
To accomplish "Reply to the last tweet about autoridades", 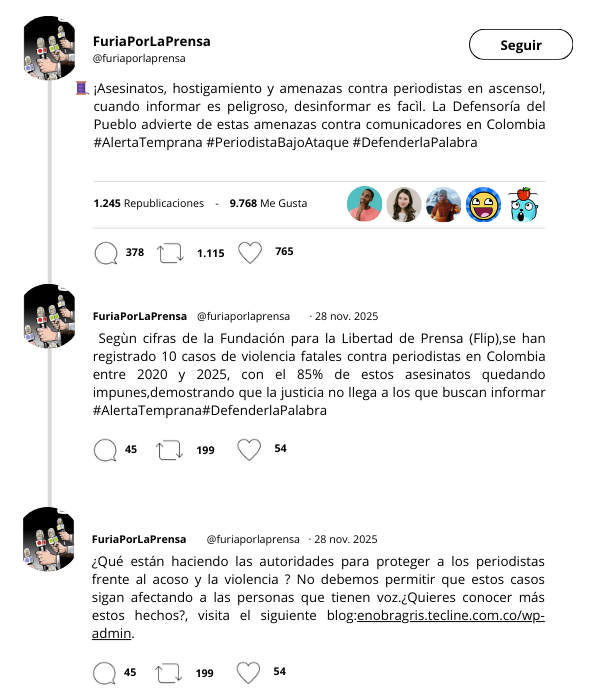I will [x=104, y=673].
